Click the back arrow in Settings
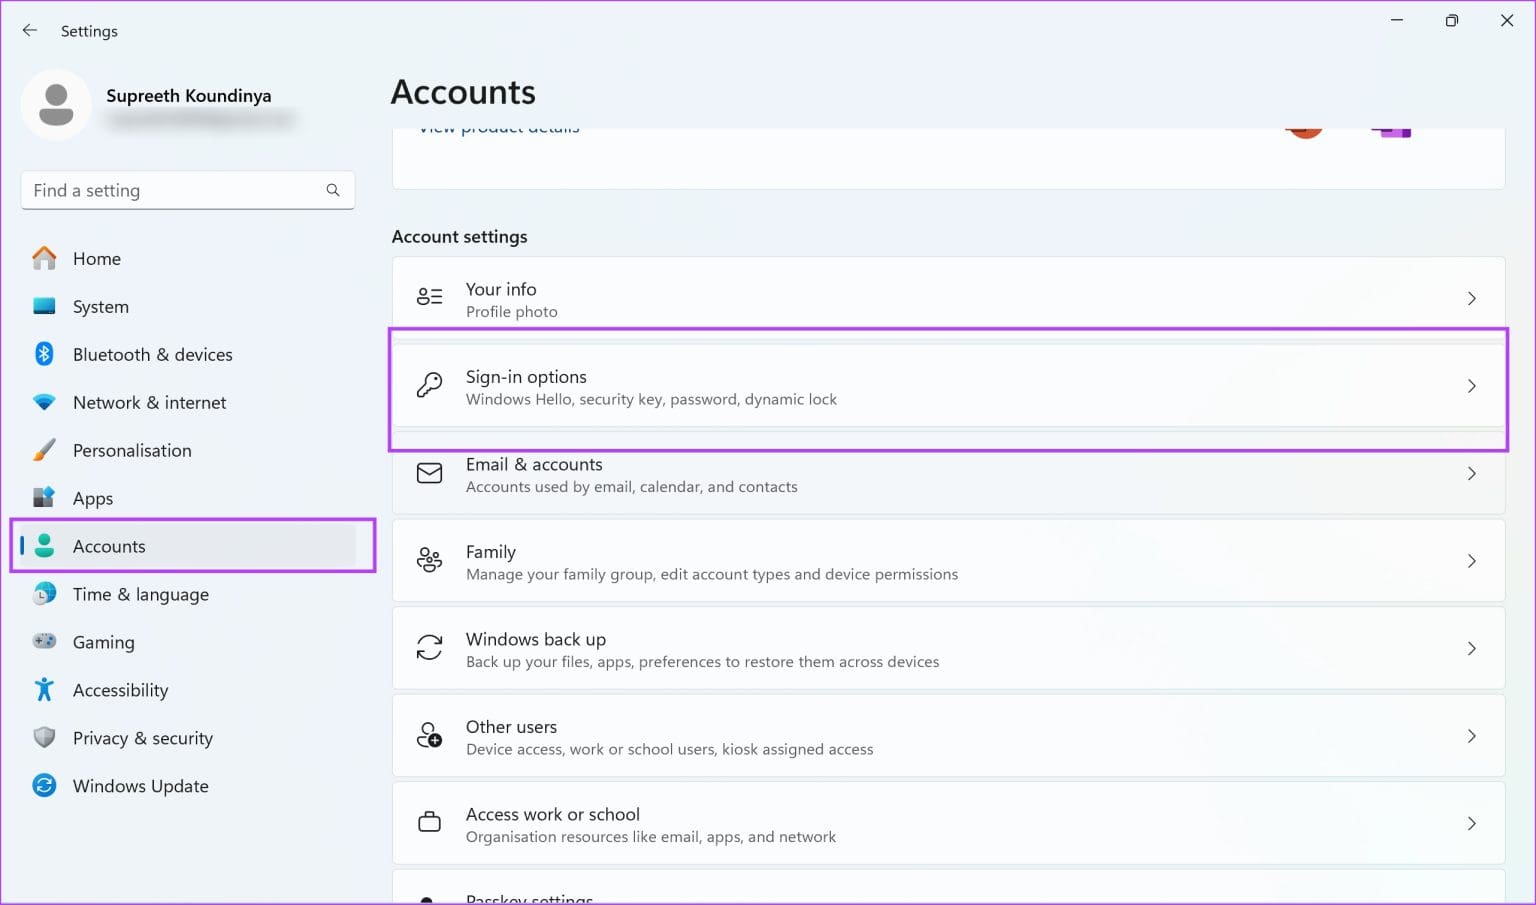 point(30,31)
